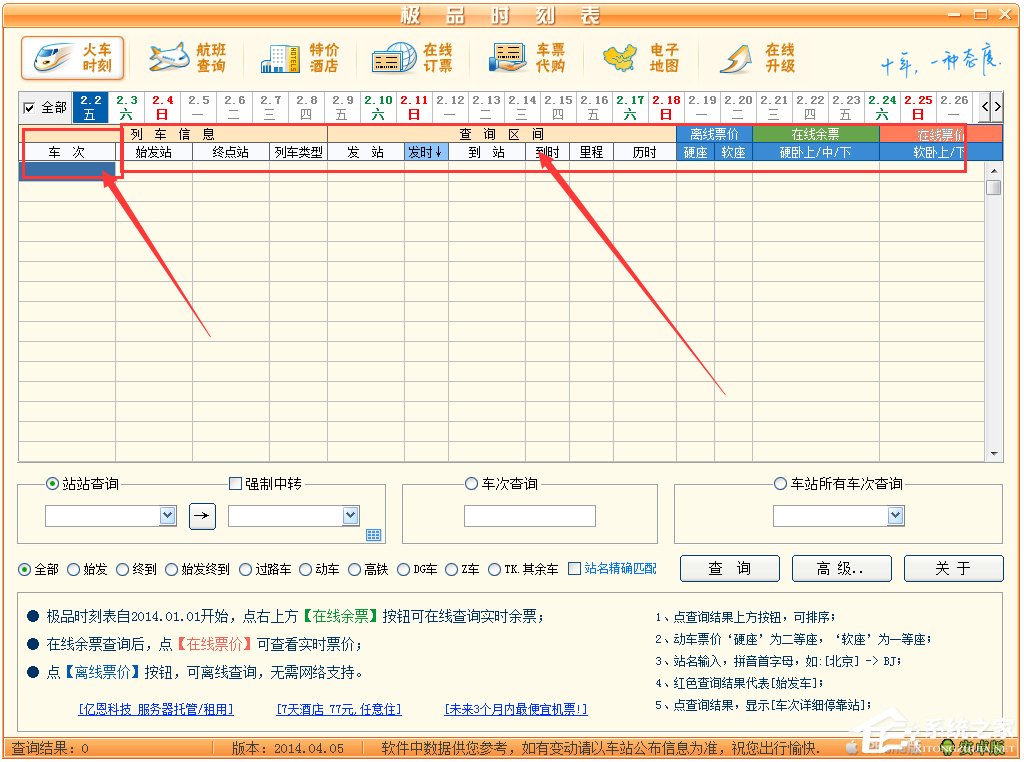Sort results by the 终点站 column
Image resolution: width=1024 pixels, height=762 pixels.
pyautogui.click(x=231, y=152)
